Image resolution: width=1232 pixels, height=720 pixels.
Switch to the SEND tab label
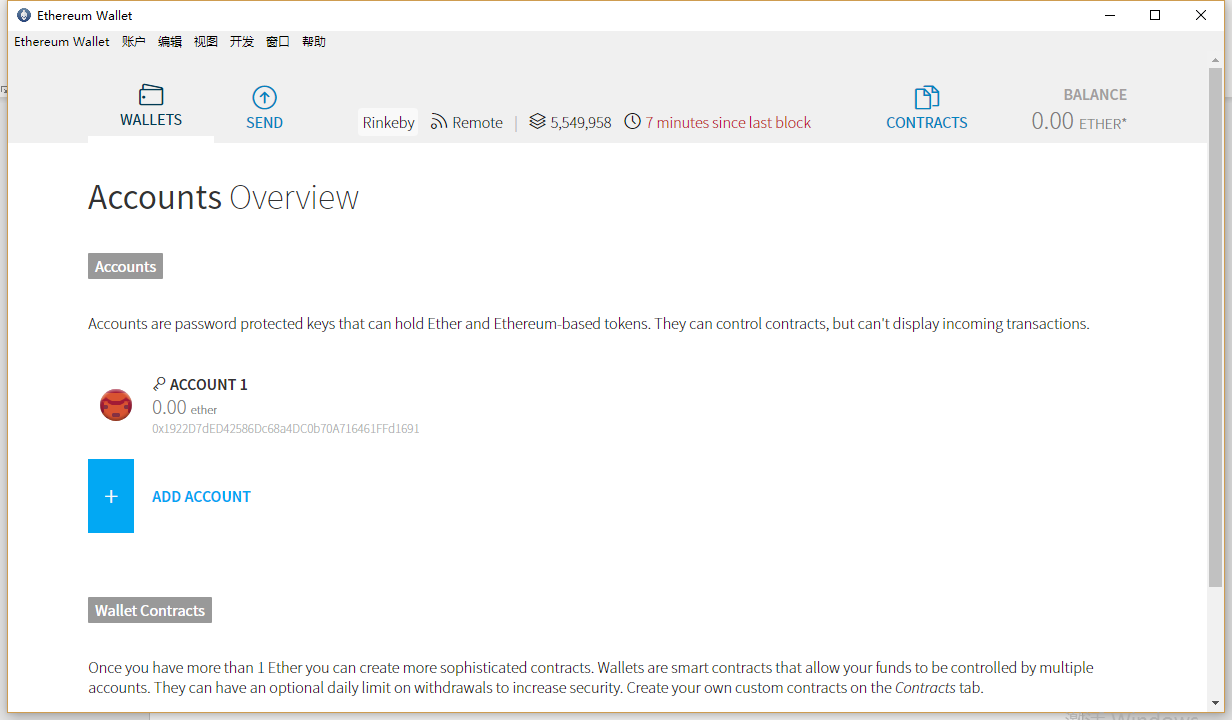pos(265,123)
